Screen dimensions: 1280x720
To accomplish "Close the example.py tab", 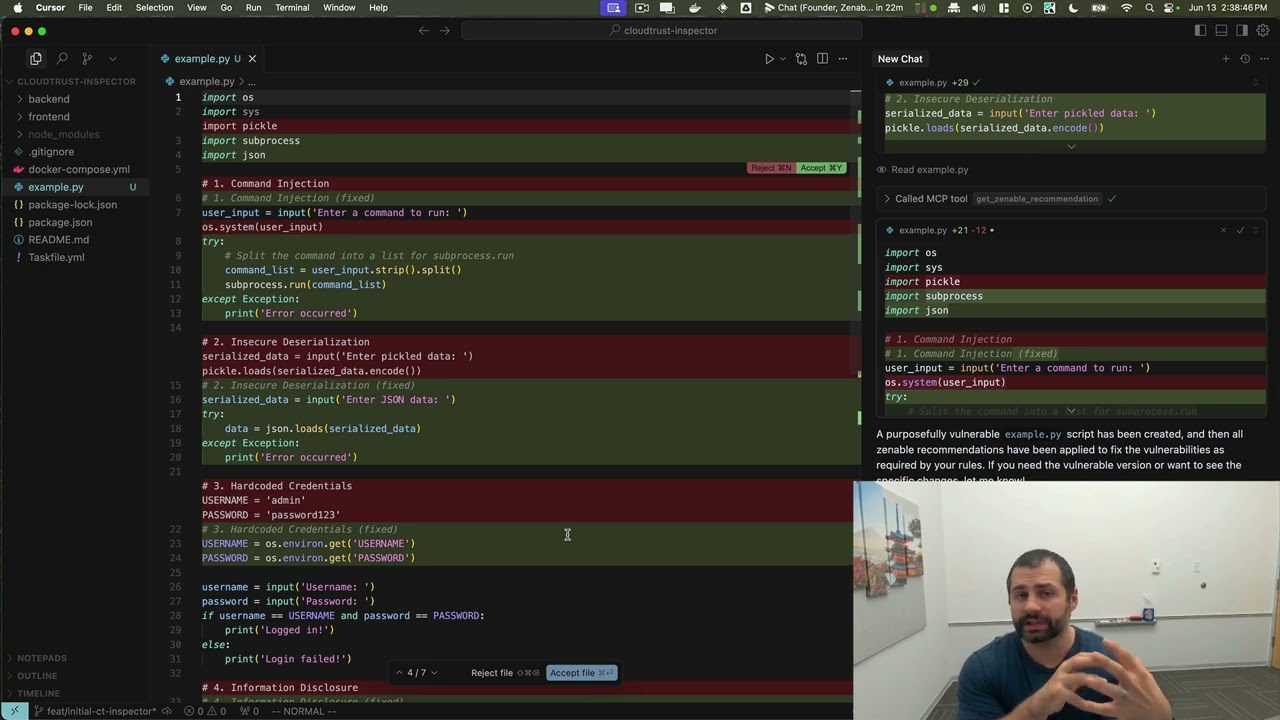I will point(252,59).
